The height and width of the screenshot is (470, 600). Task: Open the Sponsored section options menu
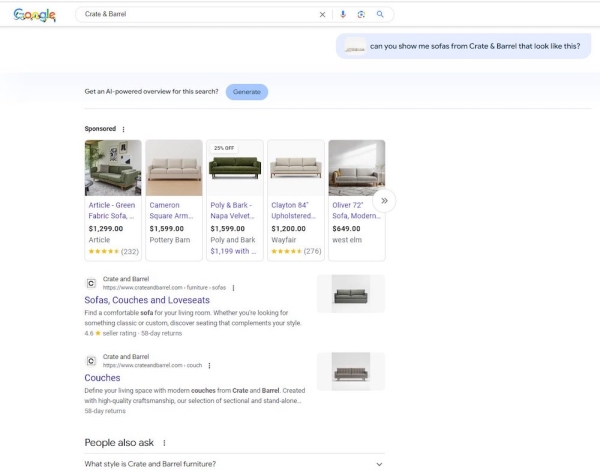[124, 129]
